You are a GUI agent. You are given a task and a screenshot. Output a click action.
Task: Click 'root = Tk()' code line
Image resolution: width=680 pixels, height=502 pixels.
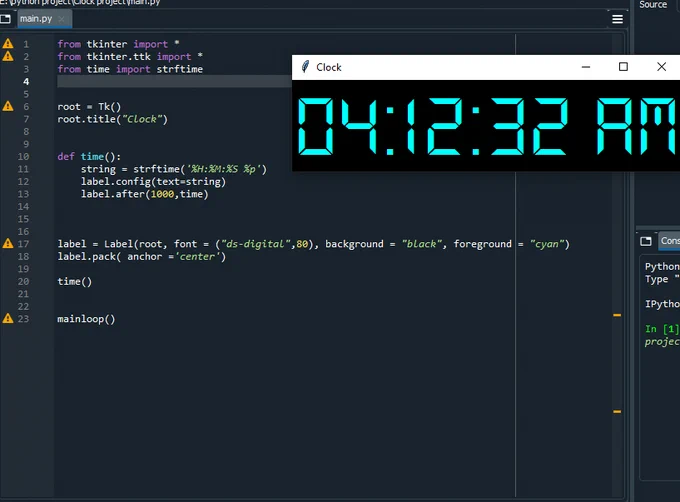click(89, 107)
